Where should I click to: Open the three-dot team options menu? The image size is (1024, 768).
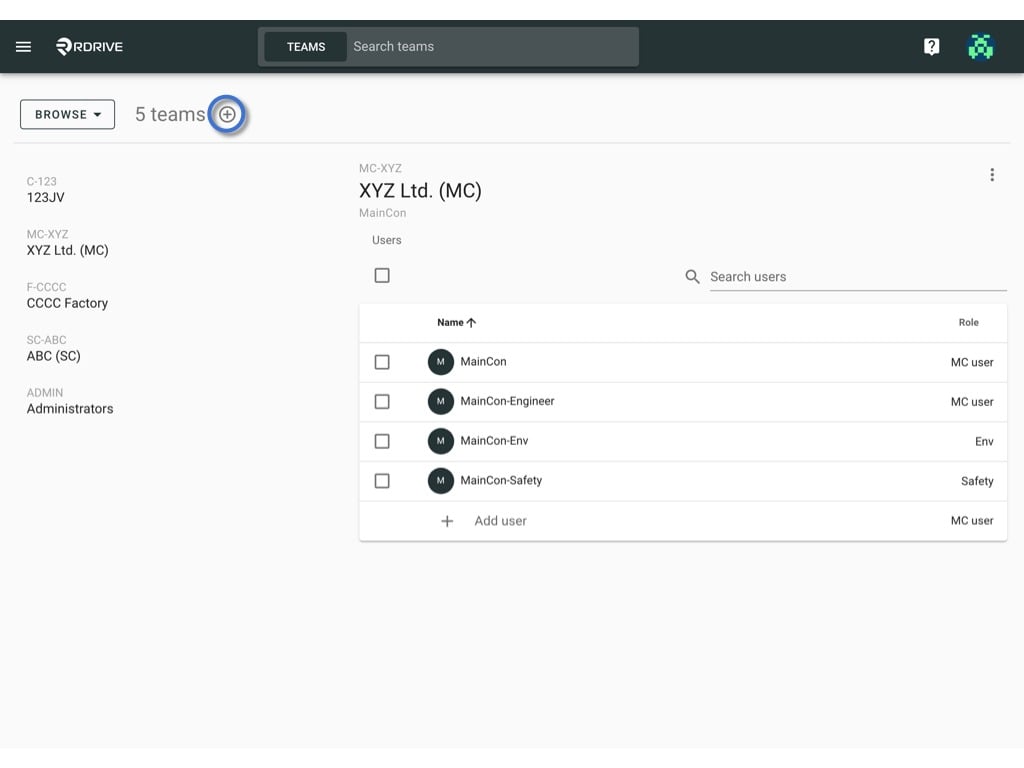coord(992,174)
